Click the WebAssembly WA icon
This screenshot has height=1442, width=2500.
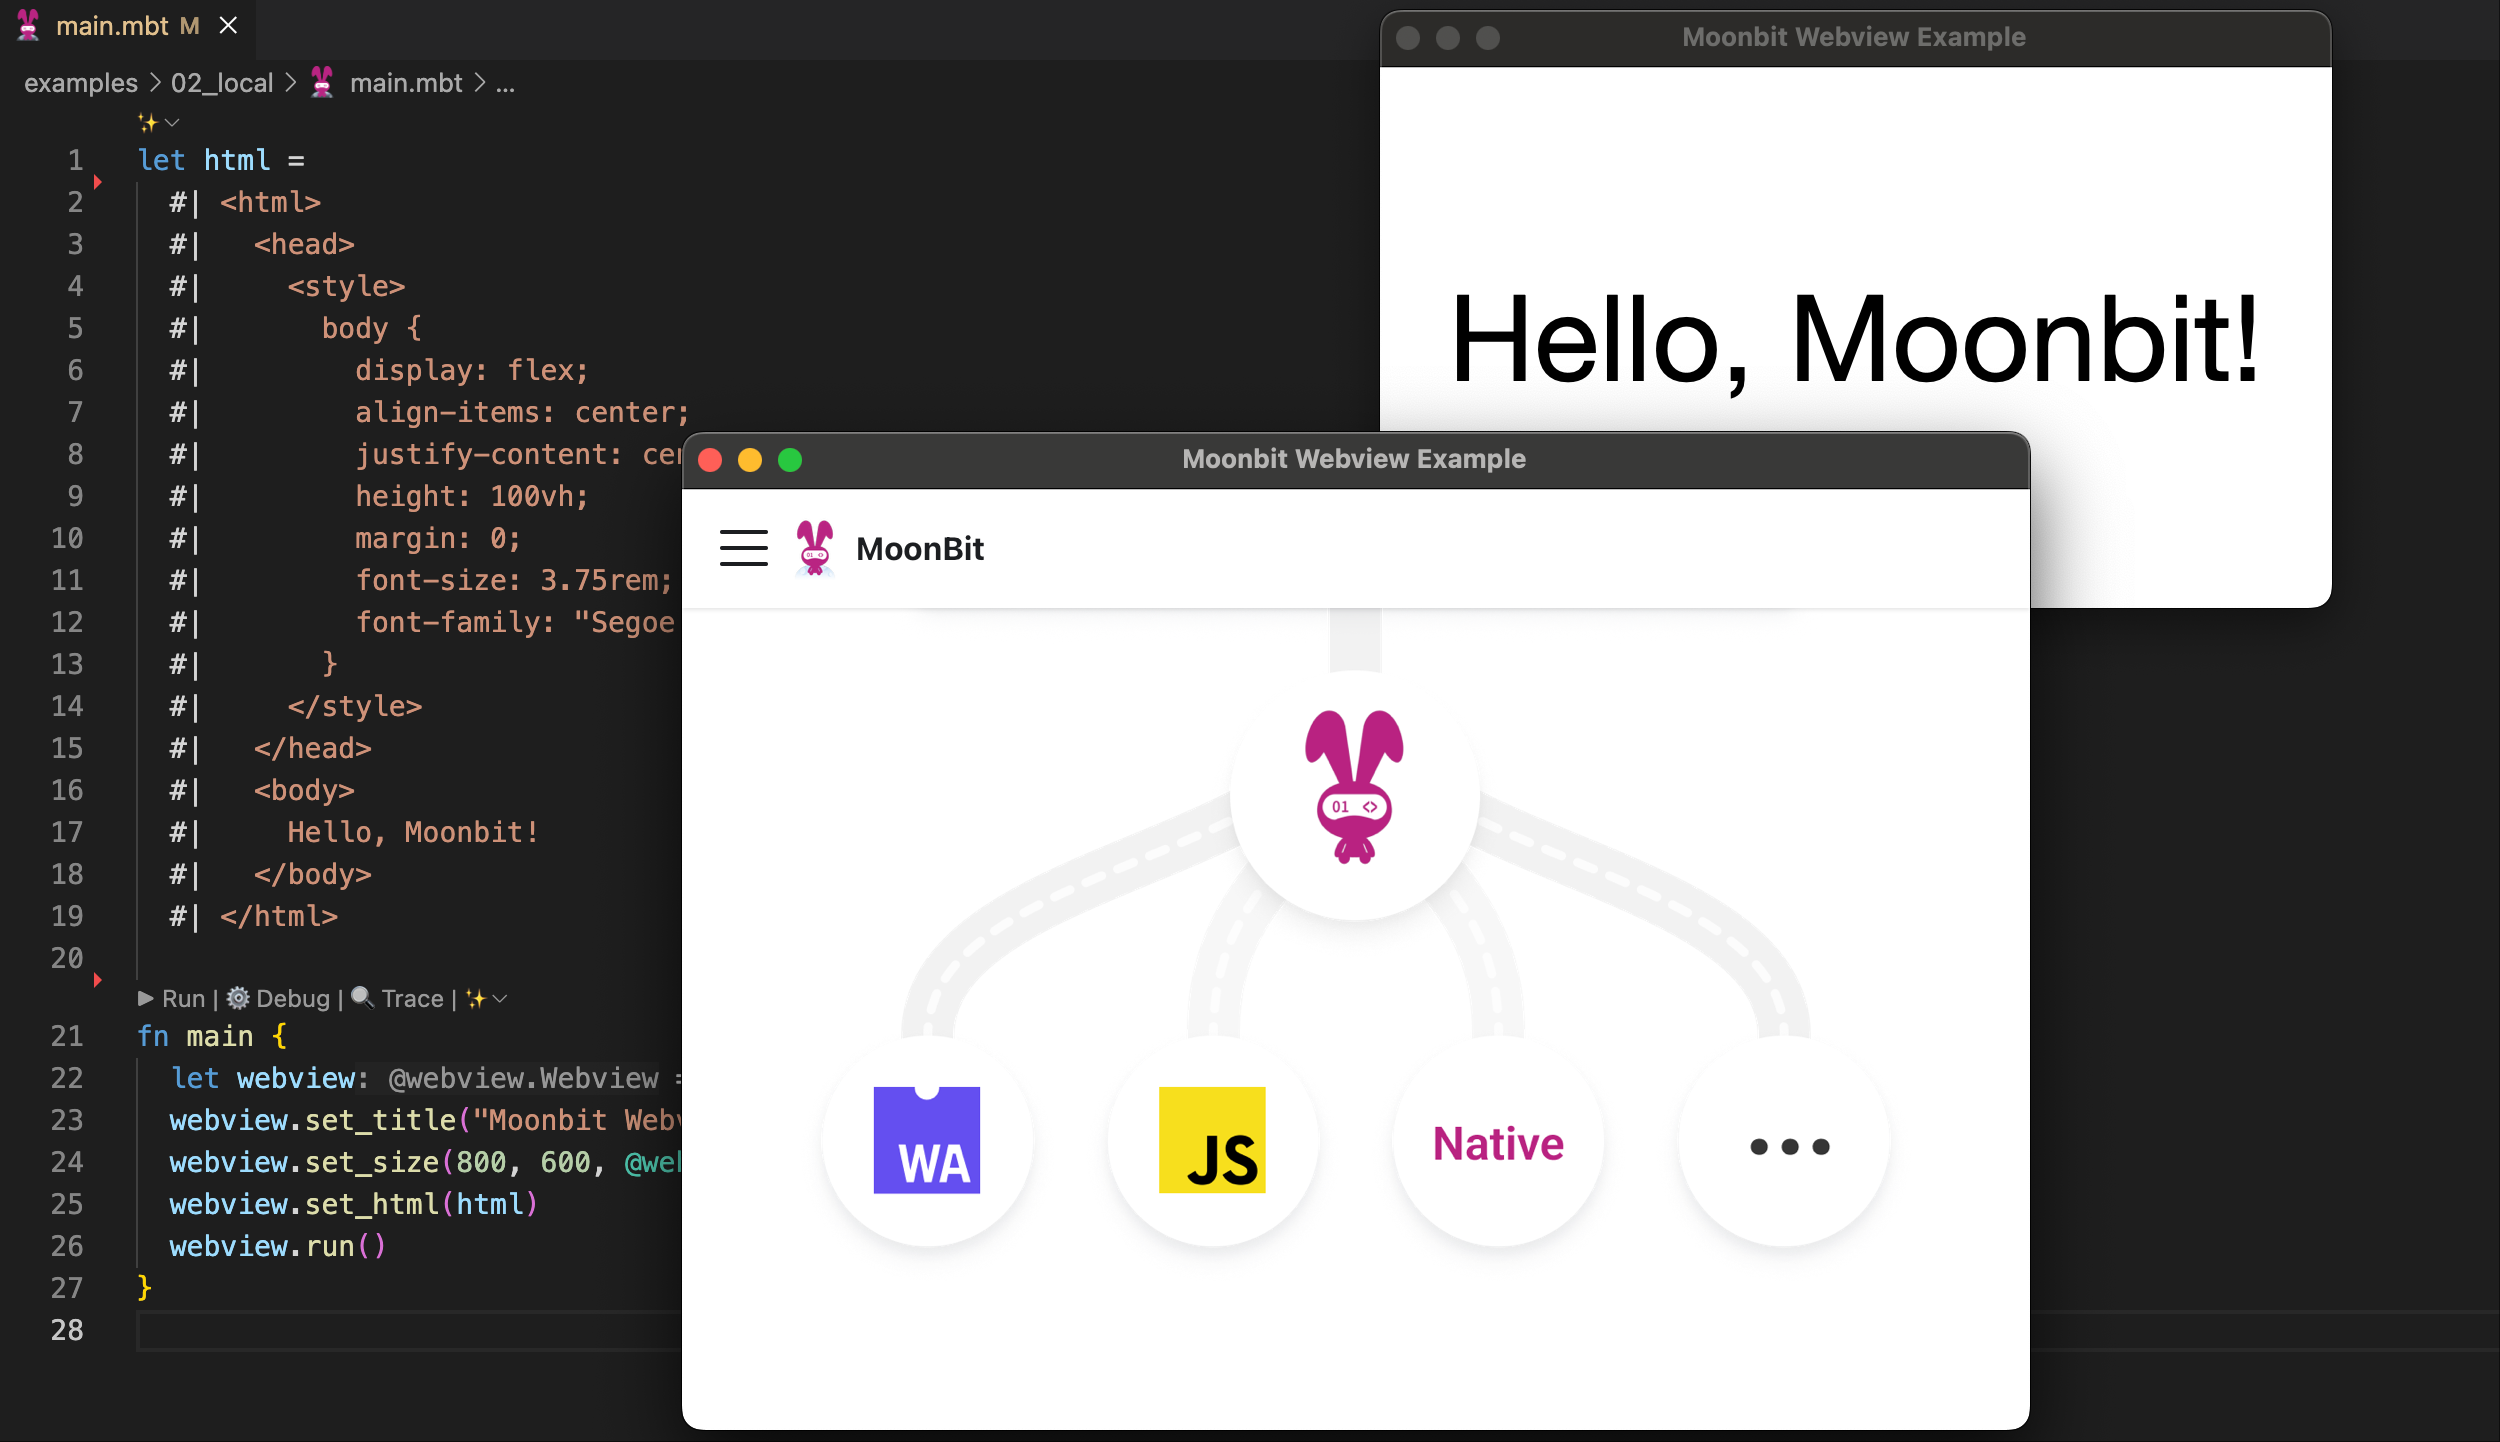(926, 1140)
